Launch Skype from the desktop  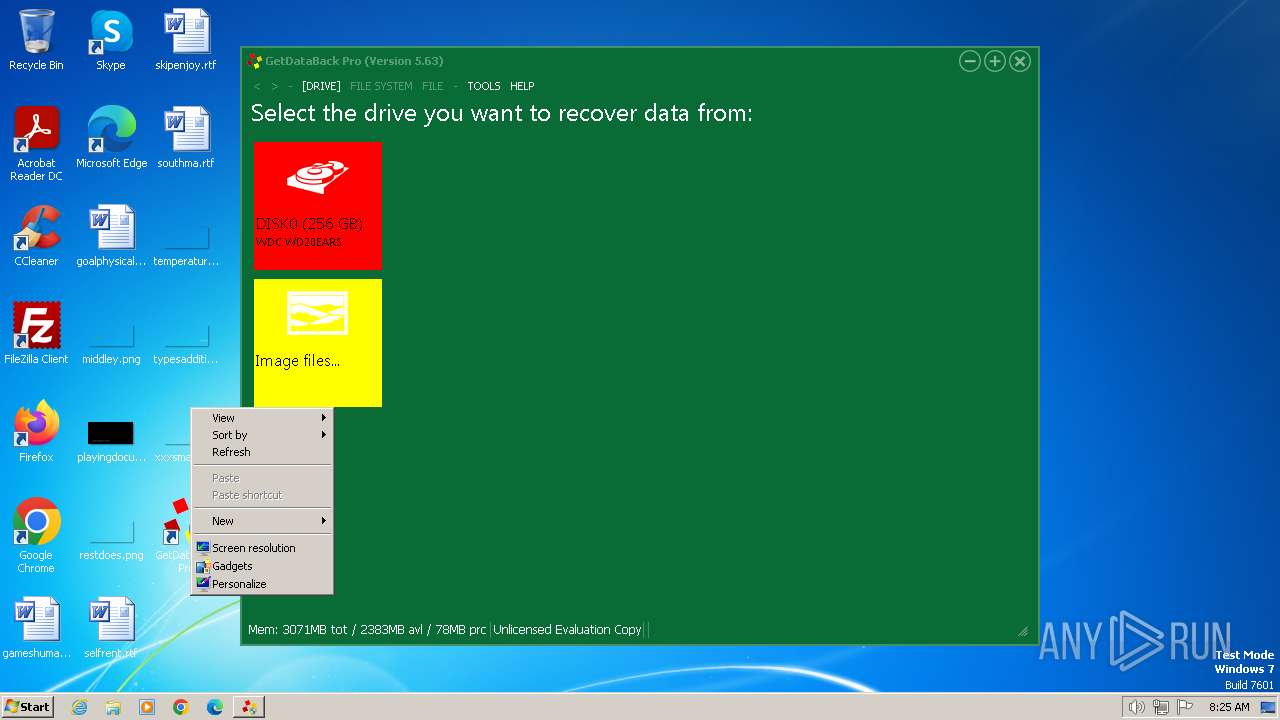pos(110,40)
